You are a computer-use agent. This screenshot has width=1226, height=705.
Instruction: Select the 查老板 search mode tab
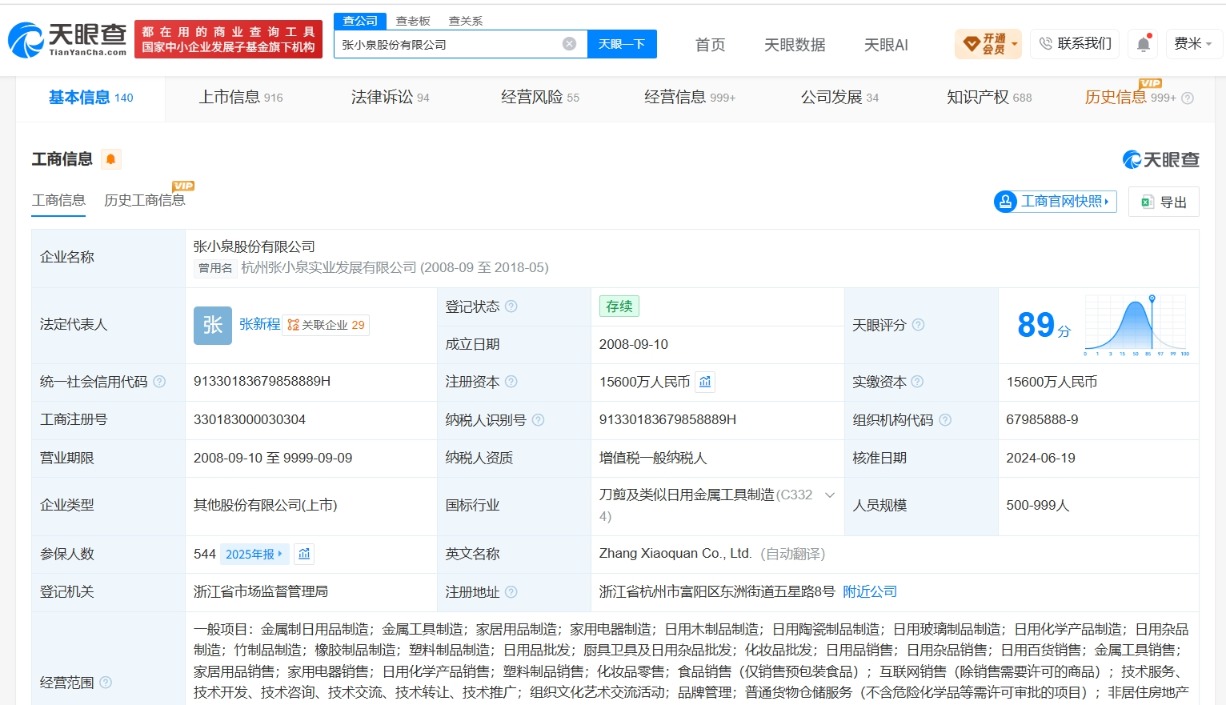click(412, 21)
